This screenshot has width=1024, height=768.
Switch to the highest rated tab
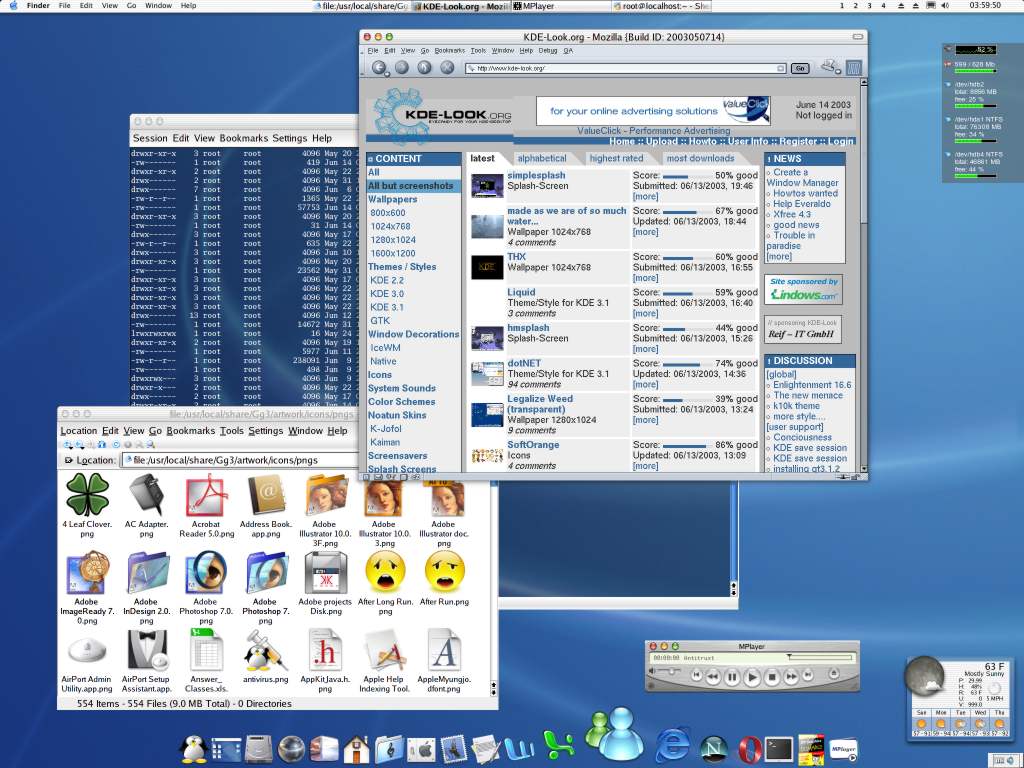pos(616,158)
